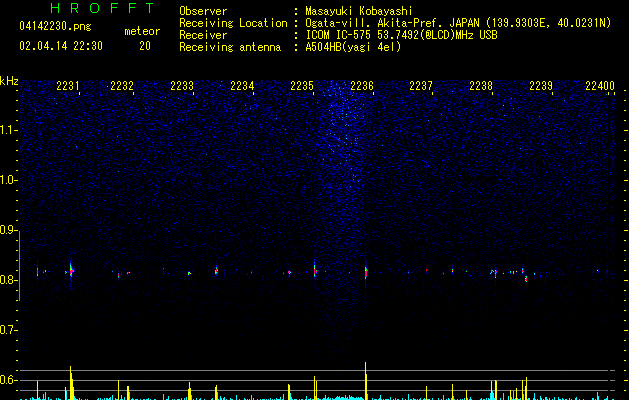Click the date stamp 02.04.14 22:30
Image resolution: width=629 pixels, height=400 pixels.
61,46
